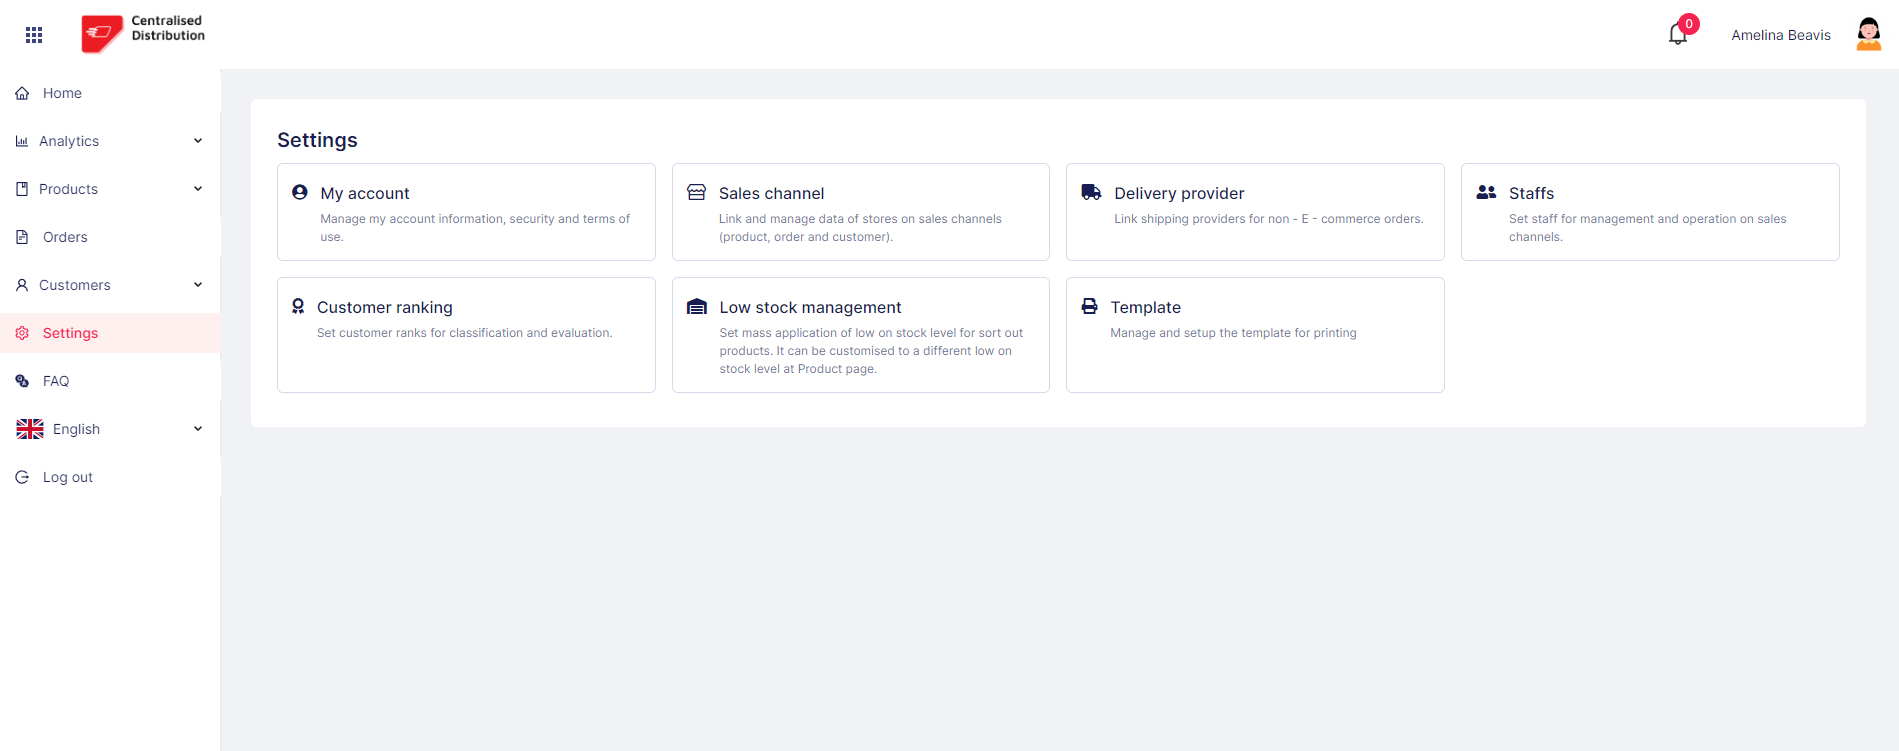Screen dimensions: 1899x751
Task: Expand the Customers submenu chevron
Action: (x=198, y=285)
